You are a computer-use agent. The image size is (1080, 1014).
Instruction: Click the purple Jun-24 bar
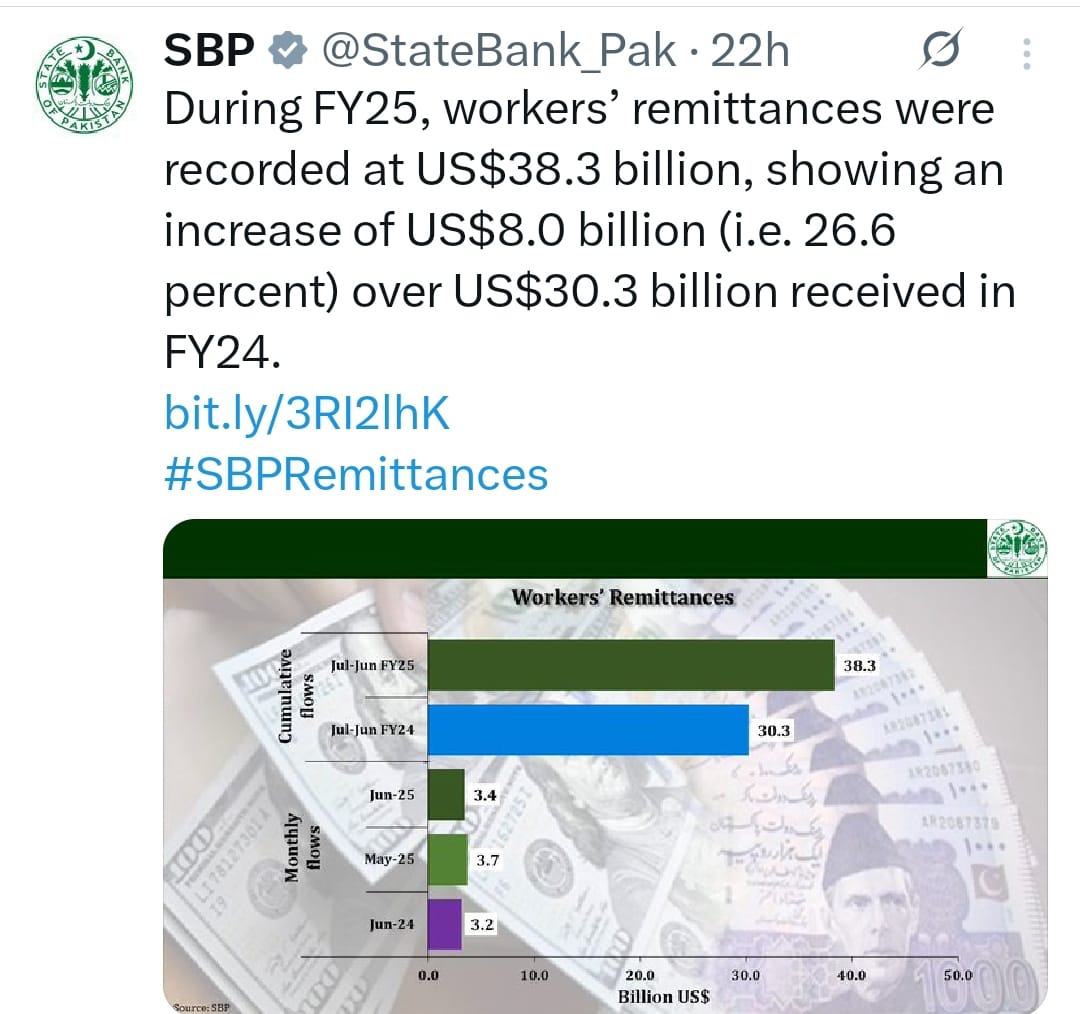click(x=445, y=924)
